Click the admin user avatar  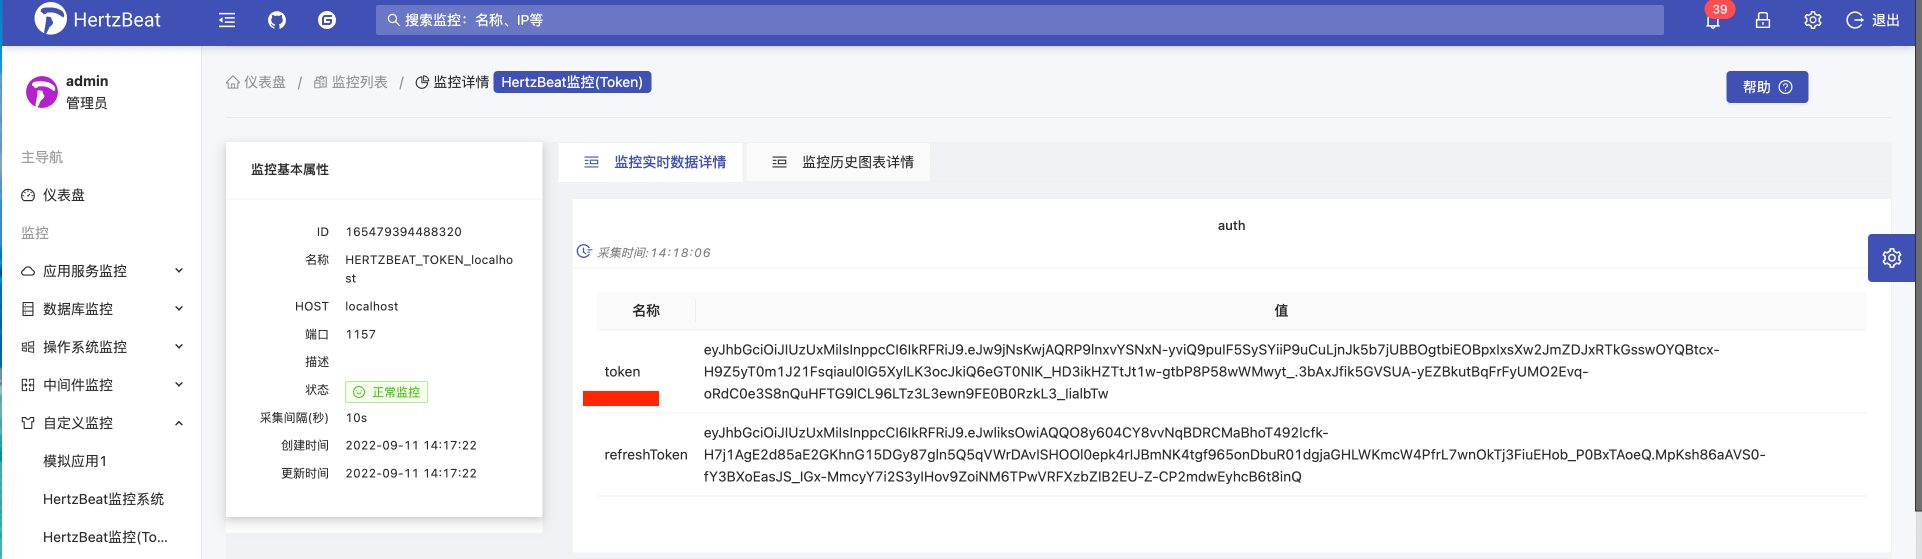pos(42,92)
